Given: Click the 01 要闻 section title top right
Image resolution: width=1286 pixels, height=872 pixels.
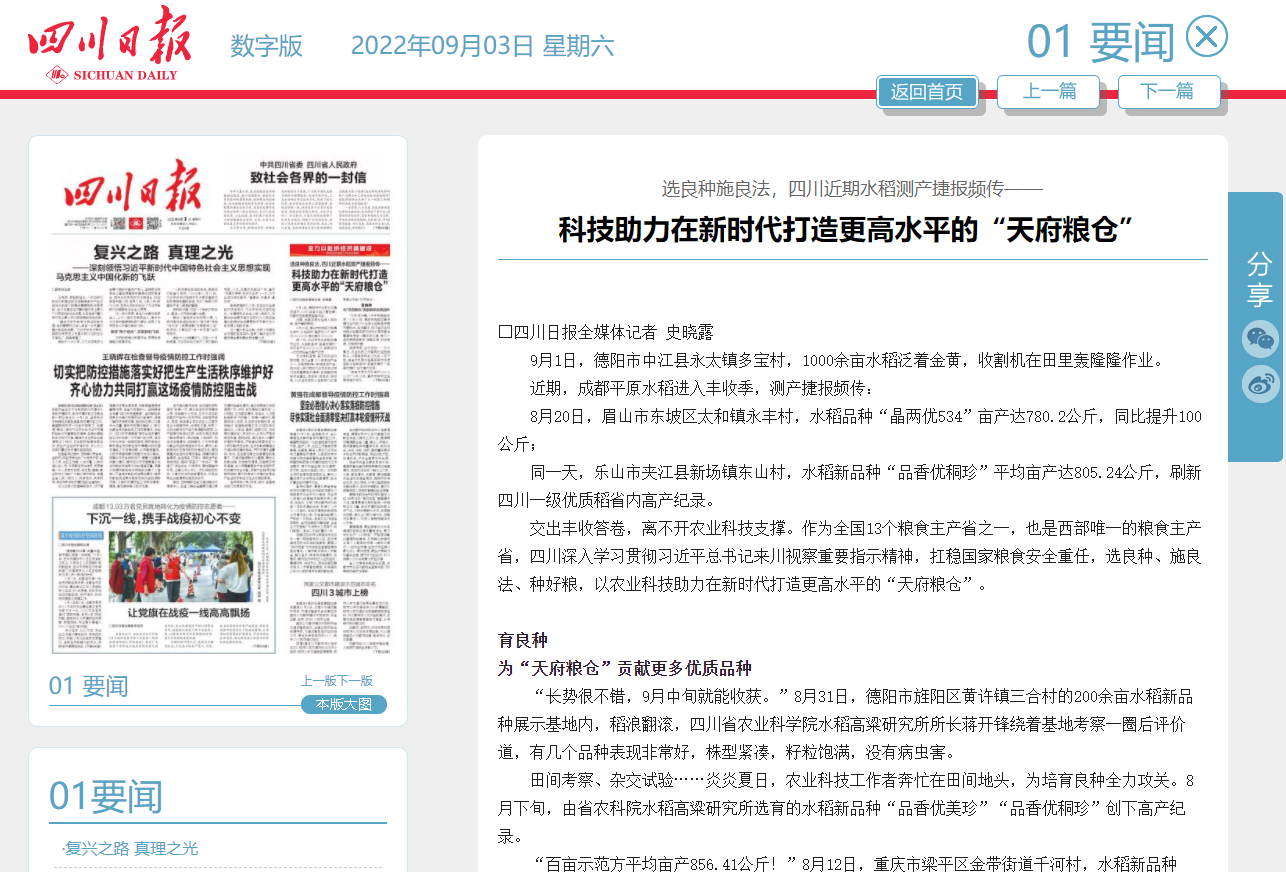Looking at the screenshot, I should tap(1101, 42).
